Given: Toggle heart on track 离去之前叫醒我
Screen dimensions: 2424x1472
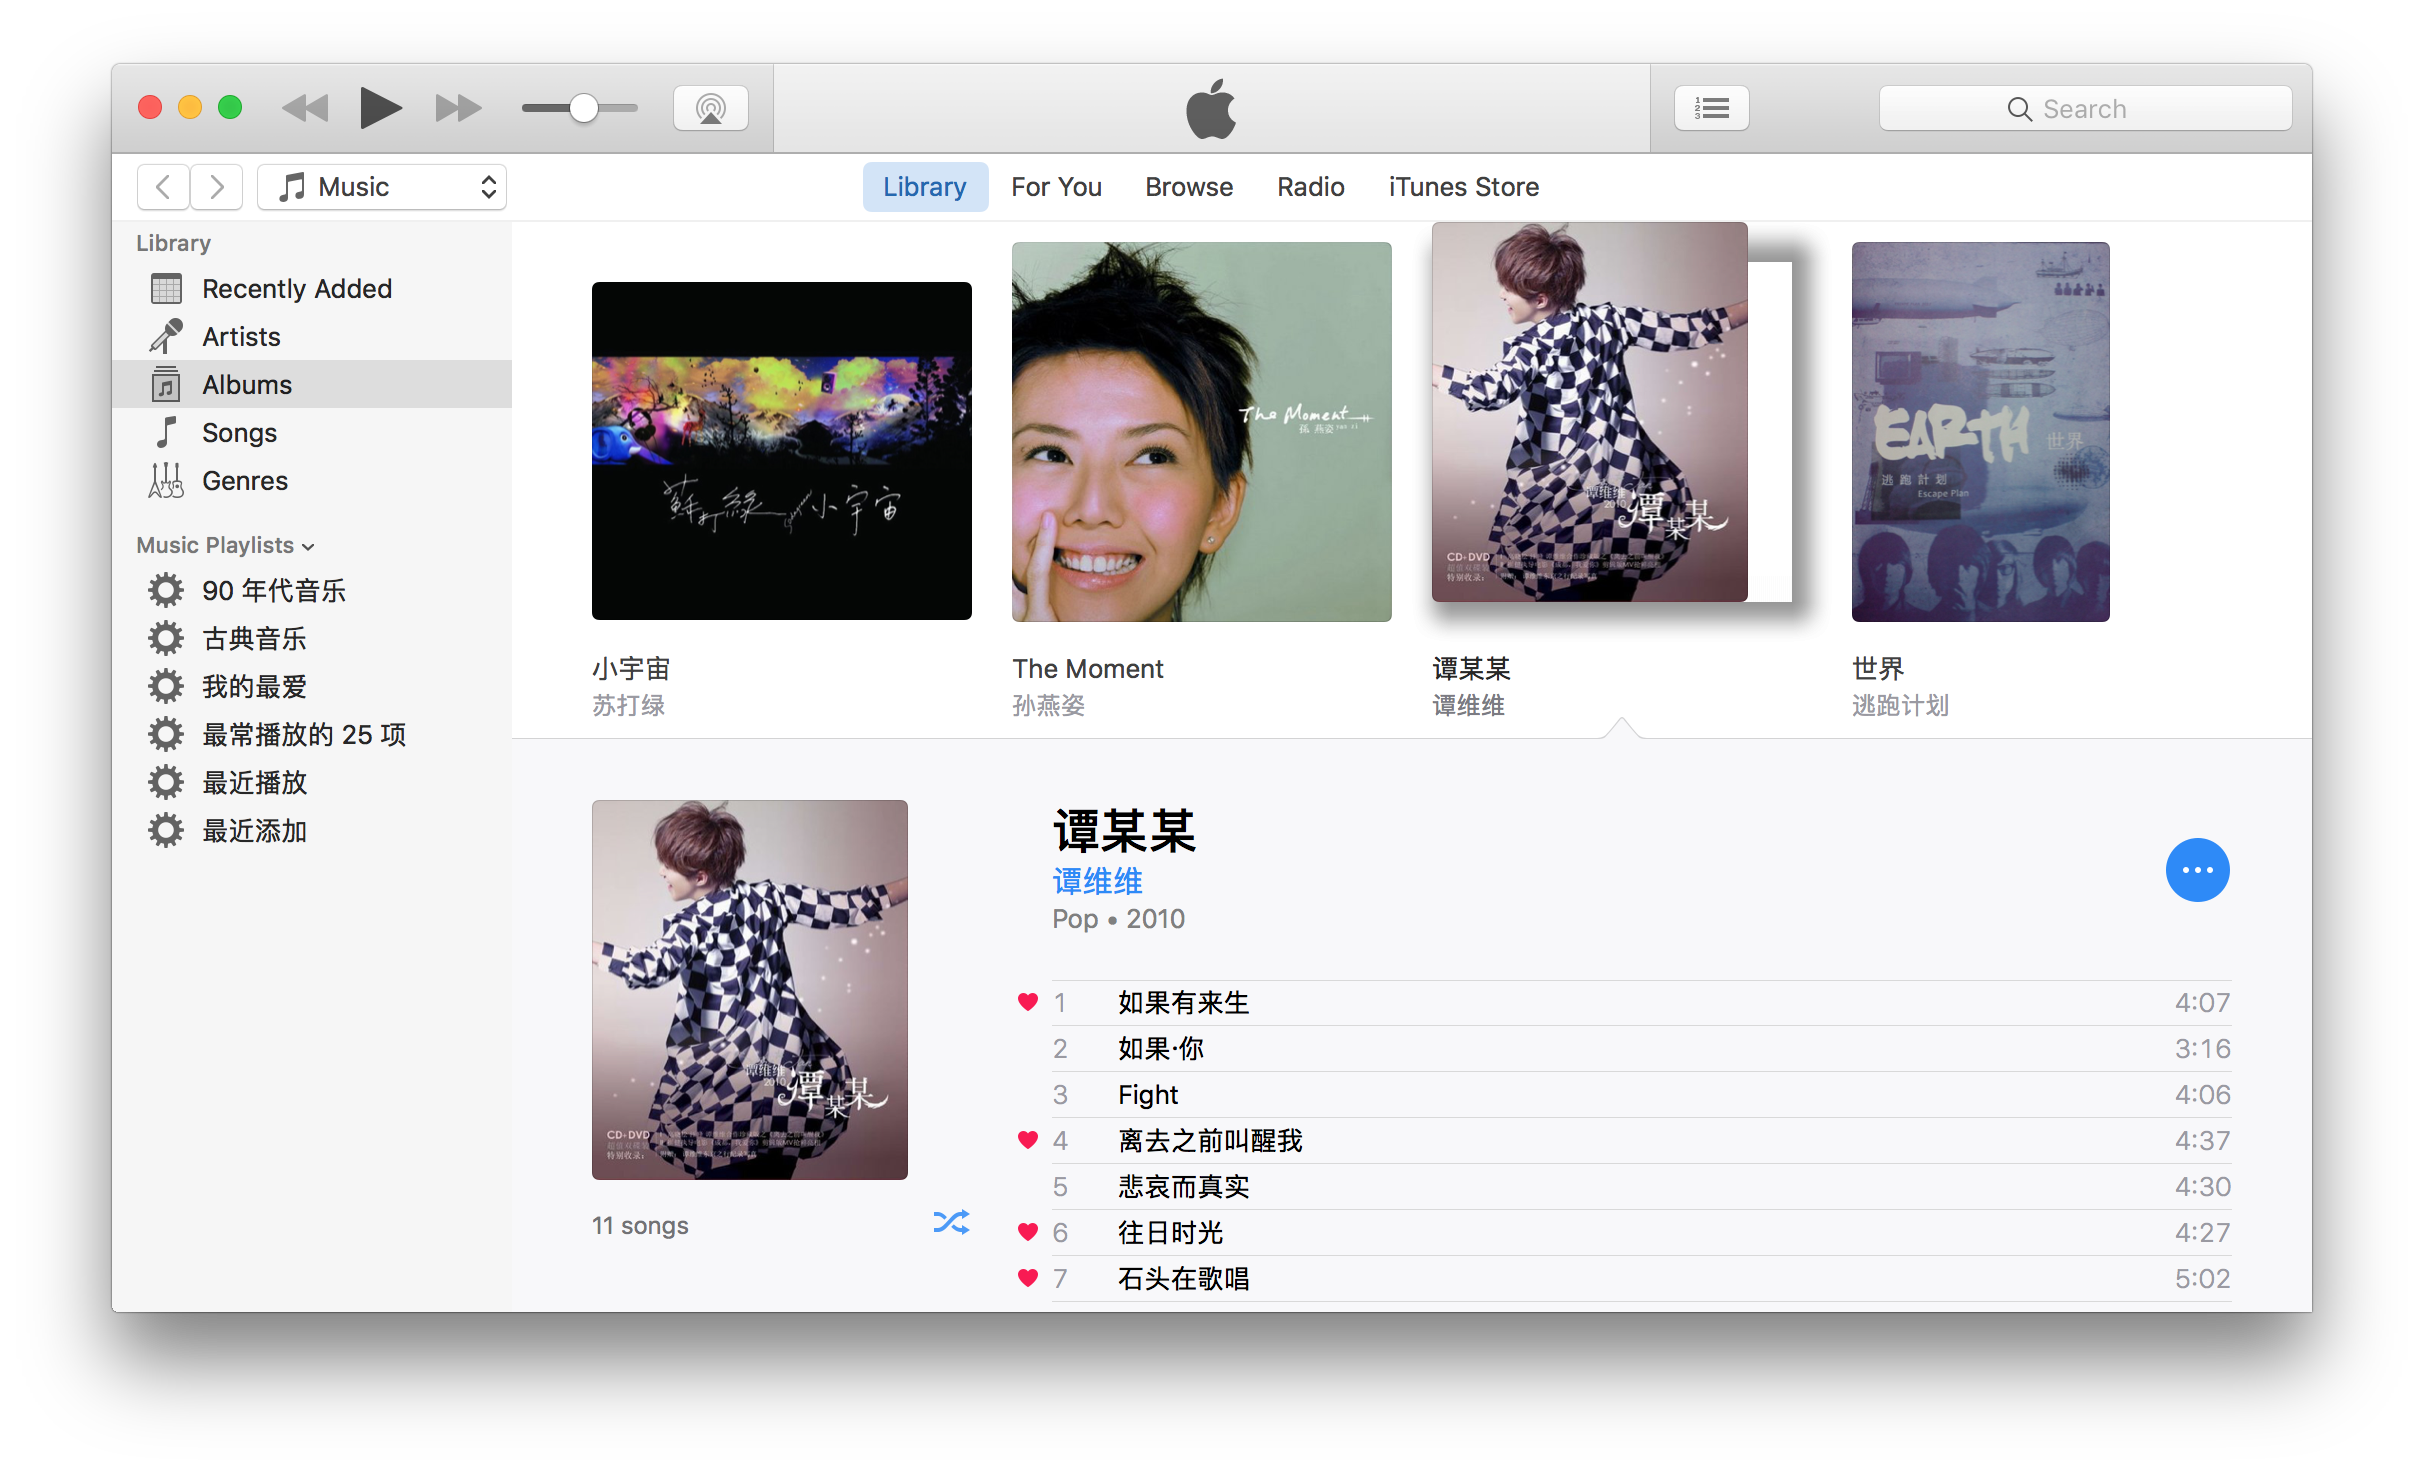Looking at the screenshot, I should coord(1027,1140).
